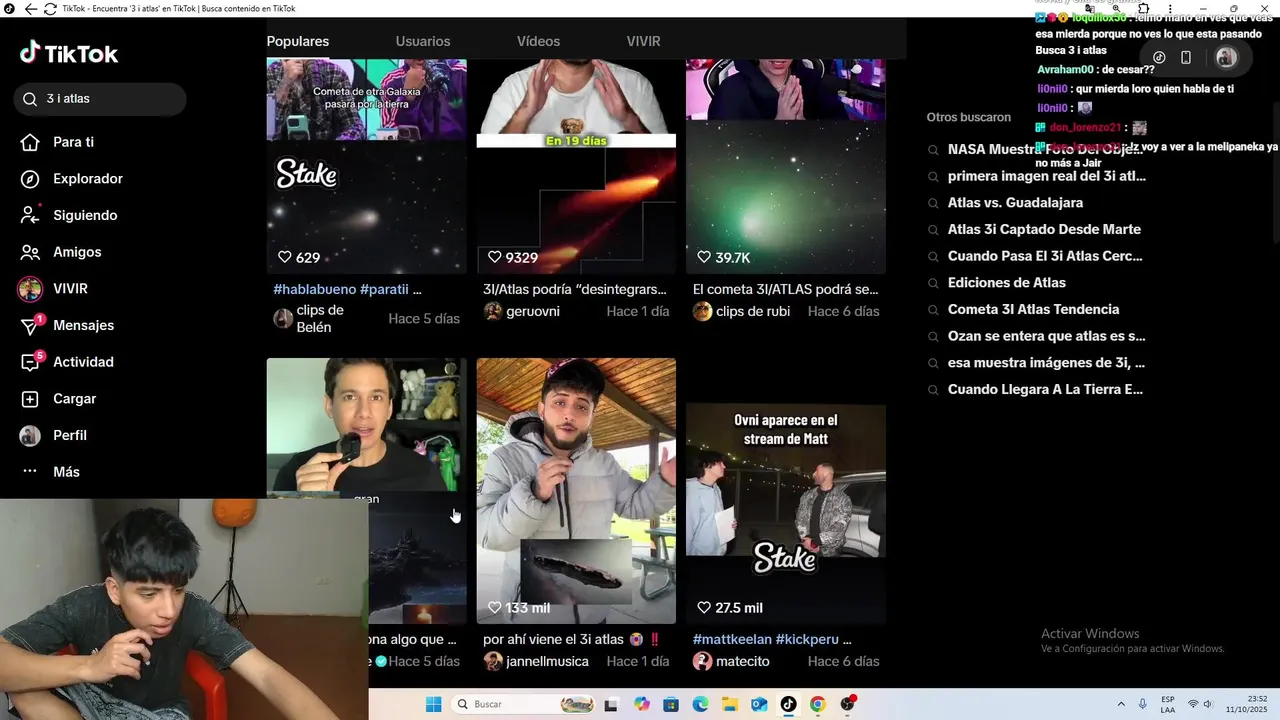The image size is (1280, 720).
Task: Click the coin icon next to the phone icon
Action: [x=1159, y=57]
